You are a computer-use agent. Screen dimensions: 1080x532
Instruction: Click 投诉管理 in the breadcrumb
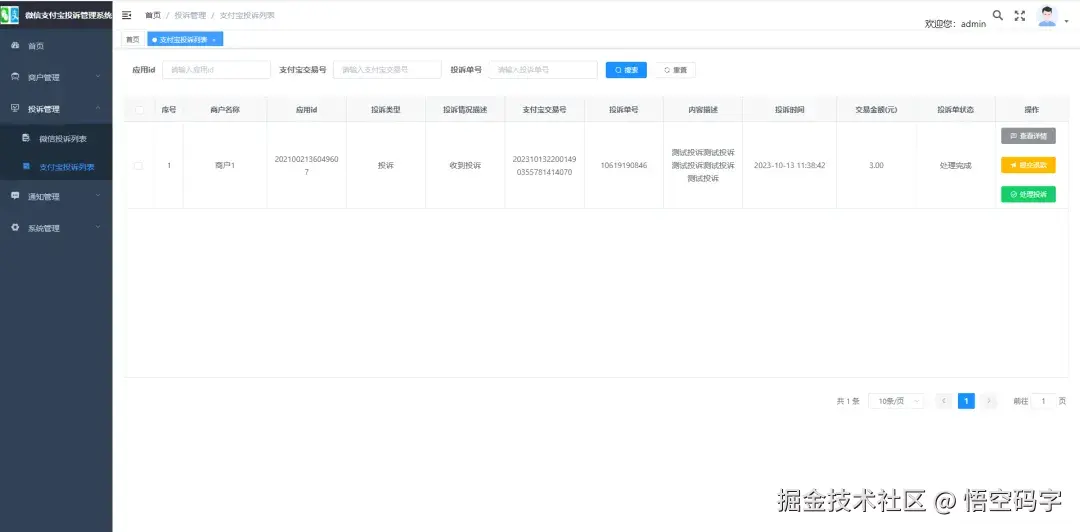tap(189, 14)
